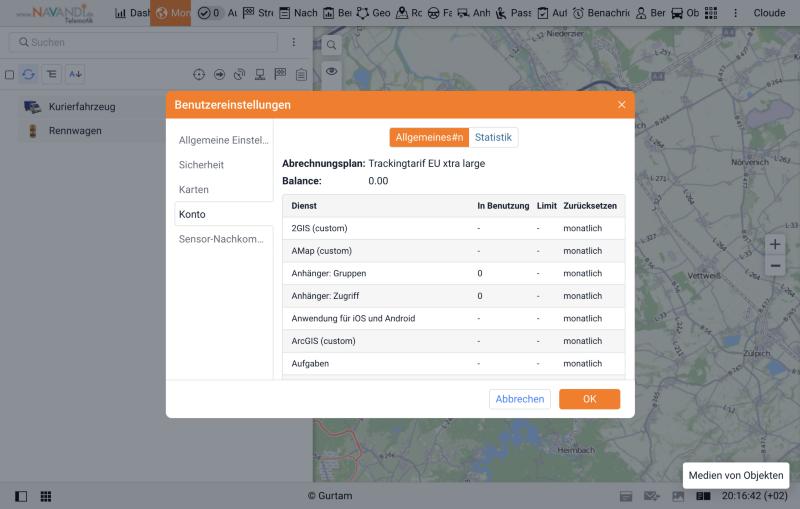Open the Geozonen polygon tab
The width and height of the screenshot is (800, 509).
[x=373, y=13]
